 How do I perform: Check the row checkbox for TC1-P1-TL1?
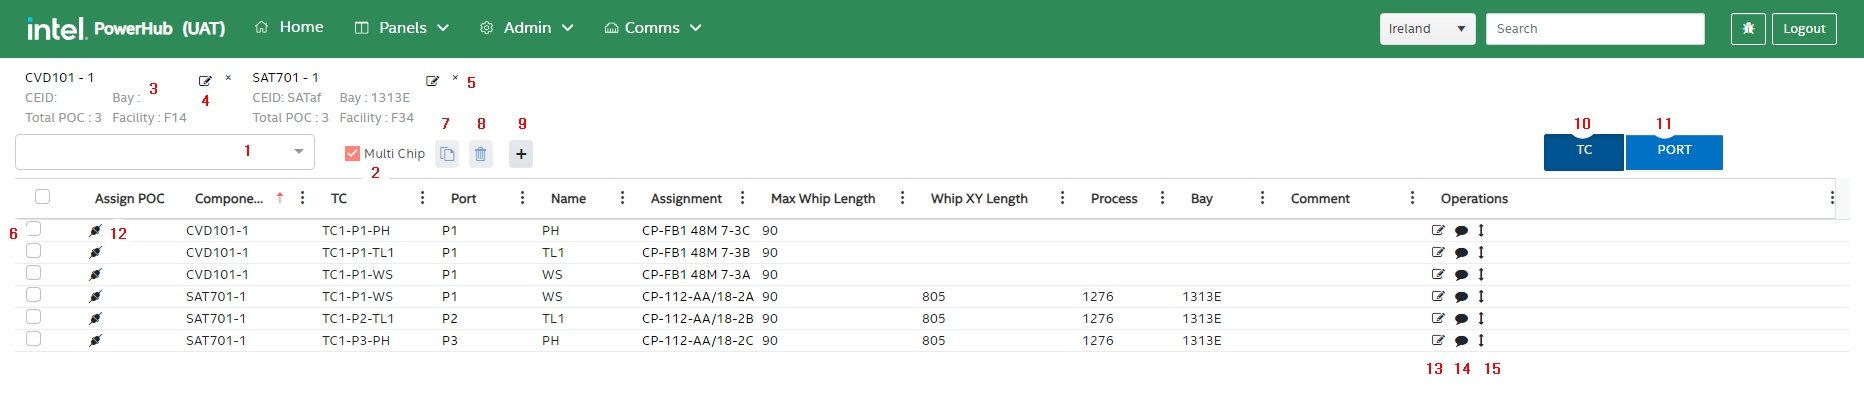pyautogui.click(x=34, y=251)
